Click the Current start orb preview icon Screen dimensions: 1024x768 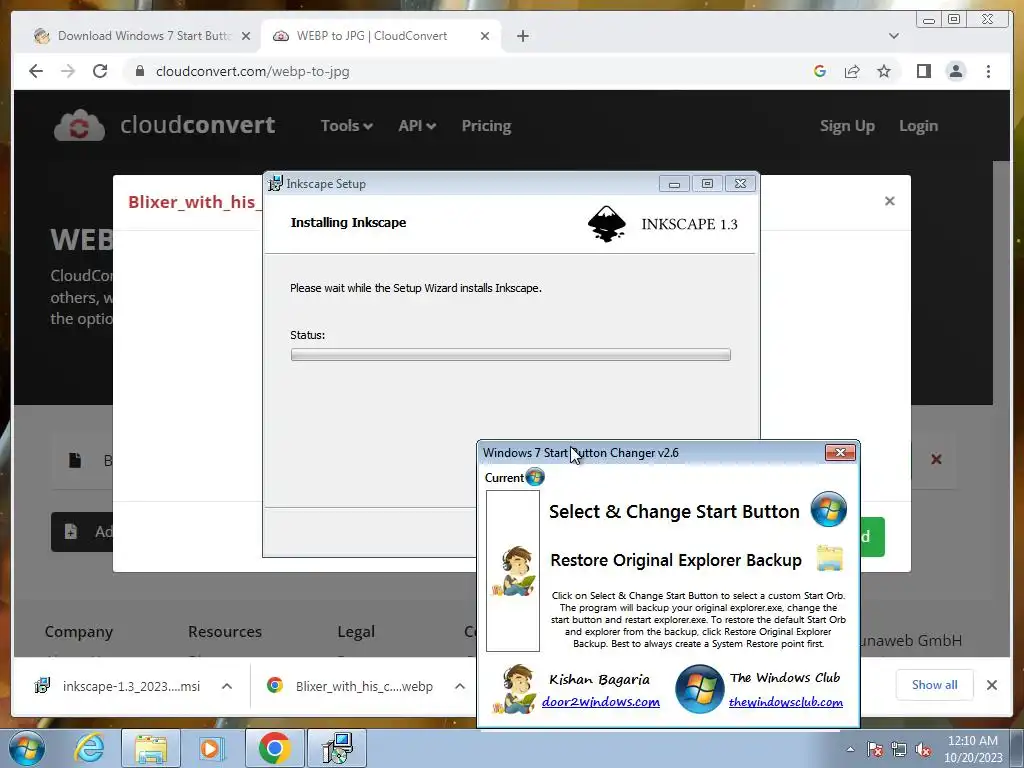(x=535, y=477)
